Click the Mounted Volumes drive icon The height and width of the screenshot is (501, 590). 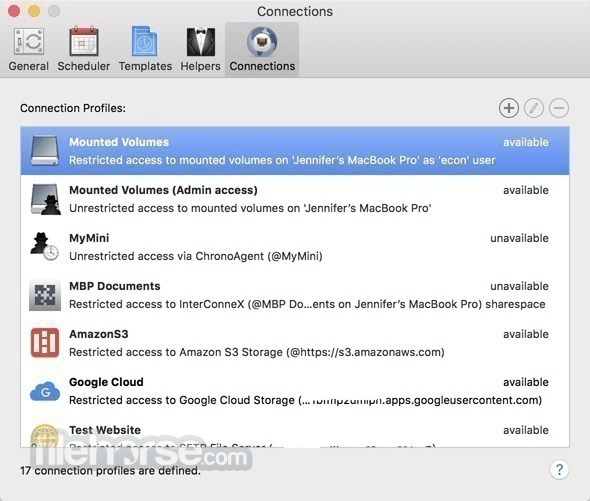pyautogui.click(x=45, y=151)
